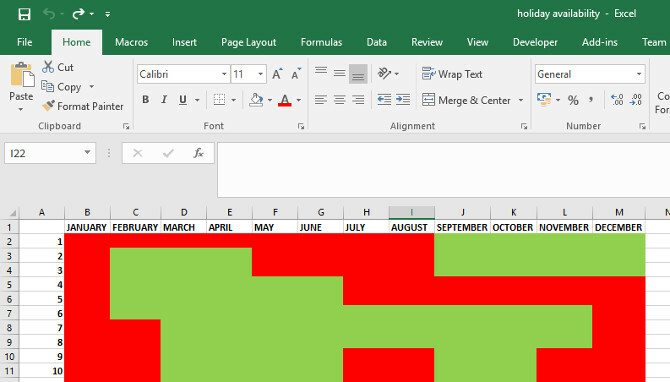
Task: Open the General number format dropdown
Action: [639, 74]
